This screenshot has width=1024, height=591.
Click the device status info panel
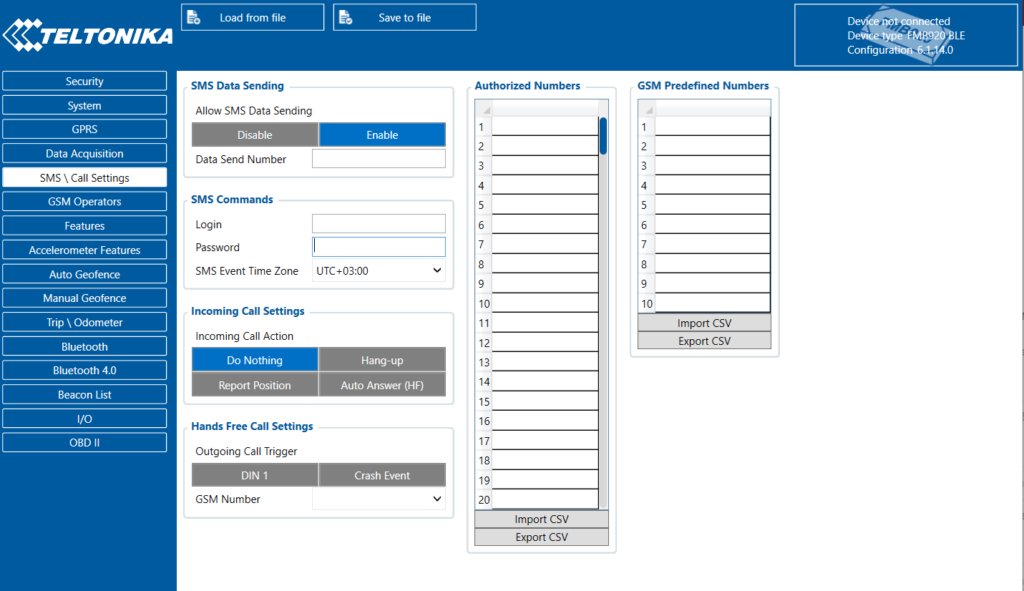(x=906, y=35)
